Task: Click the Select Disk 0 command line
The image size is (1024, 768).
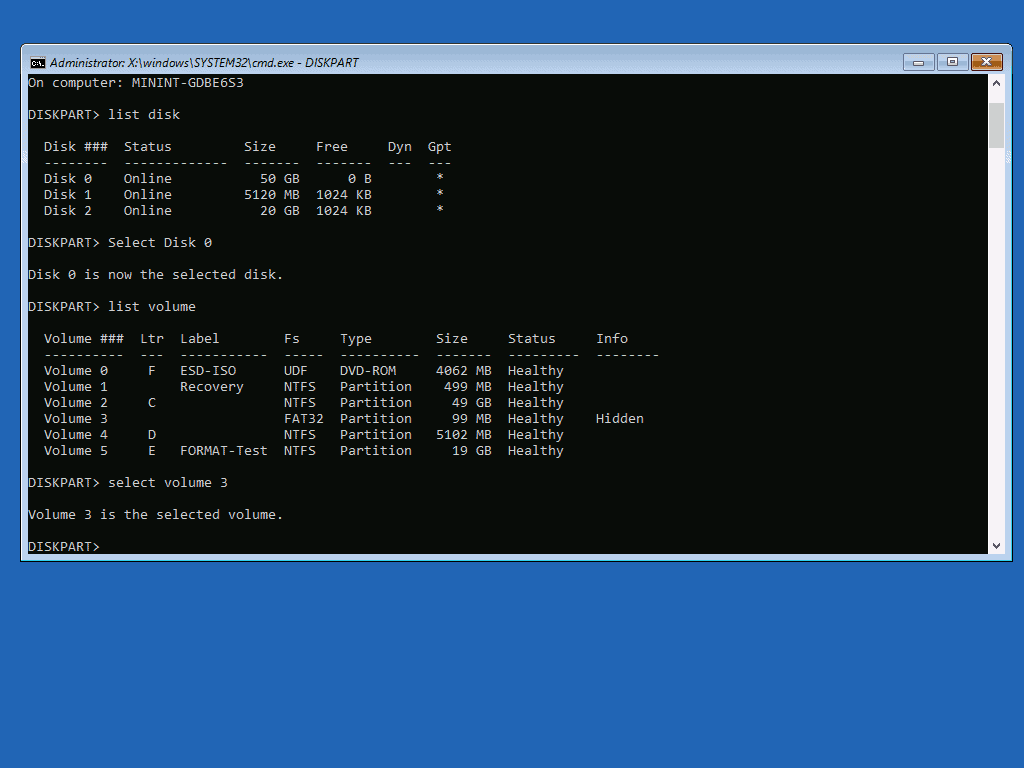Action: tap(157, 242)
